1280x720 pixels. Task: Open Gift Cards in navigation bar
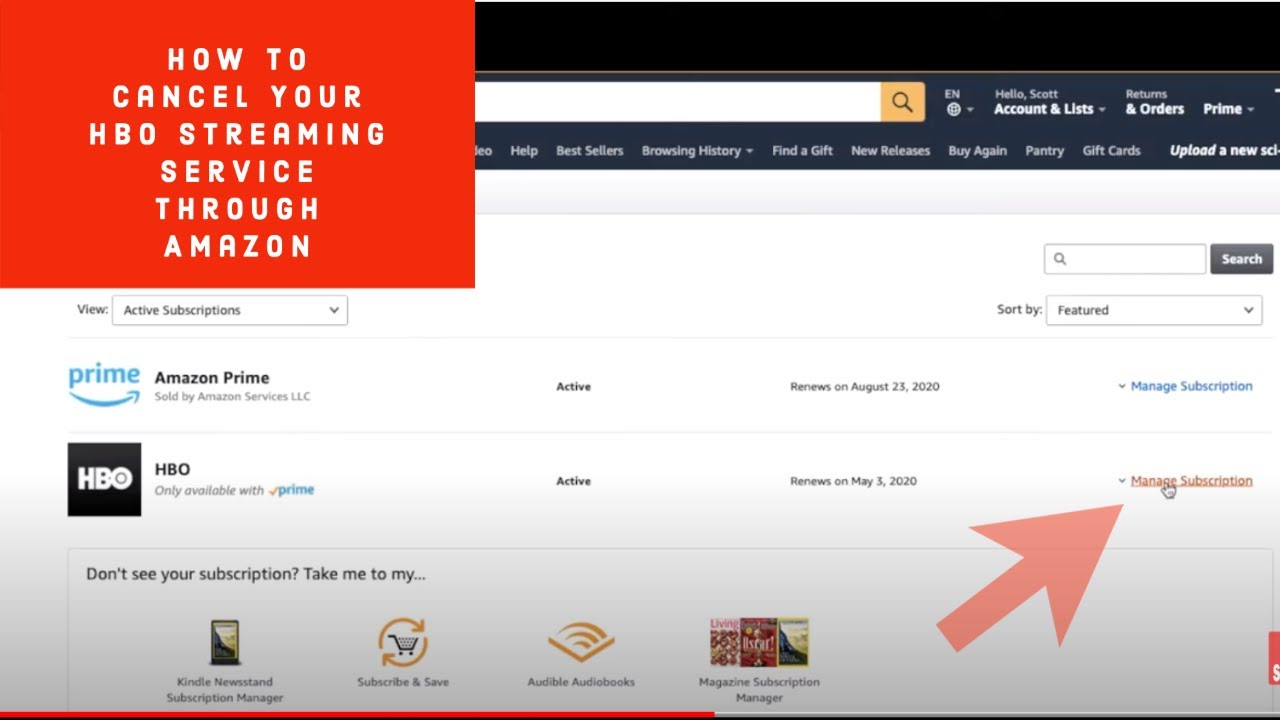[1111, 151]
